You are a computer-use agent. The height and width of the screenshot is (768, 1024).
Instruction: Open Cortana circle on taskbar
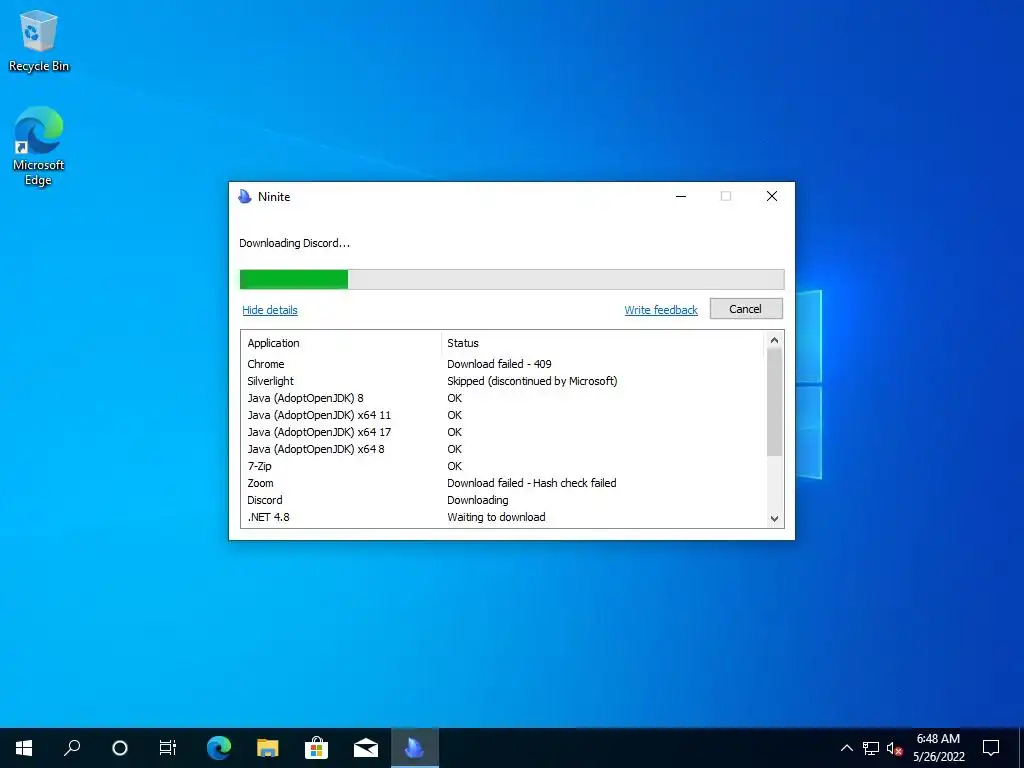click(120, 748)
